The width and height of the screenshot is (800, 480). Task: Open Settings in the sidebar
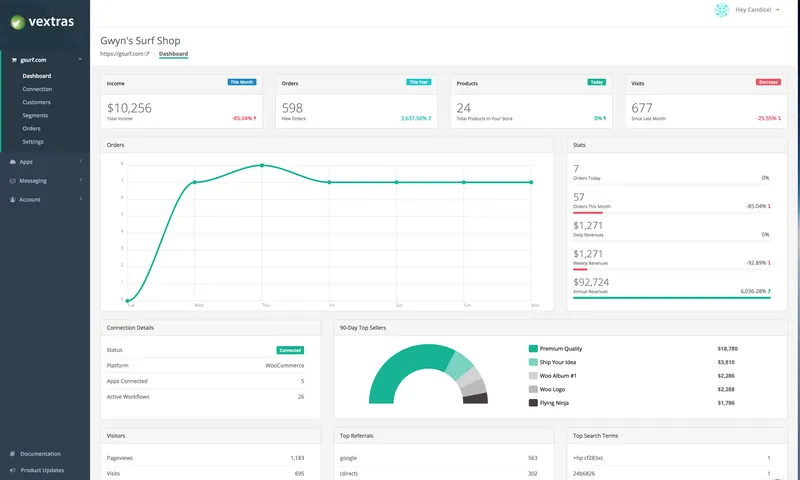(x=33, y=142)
